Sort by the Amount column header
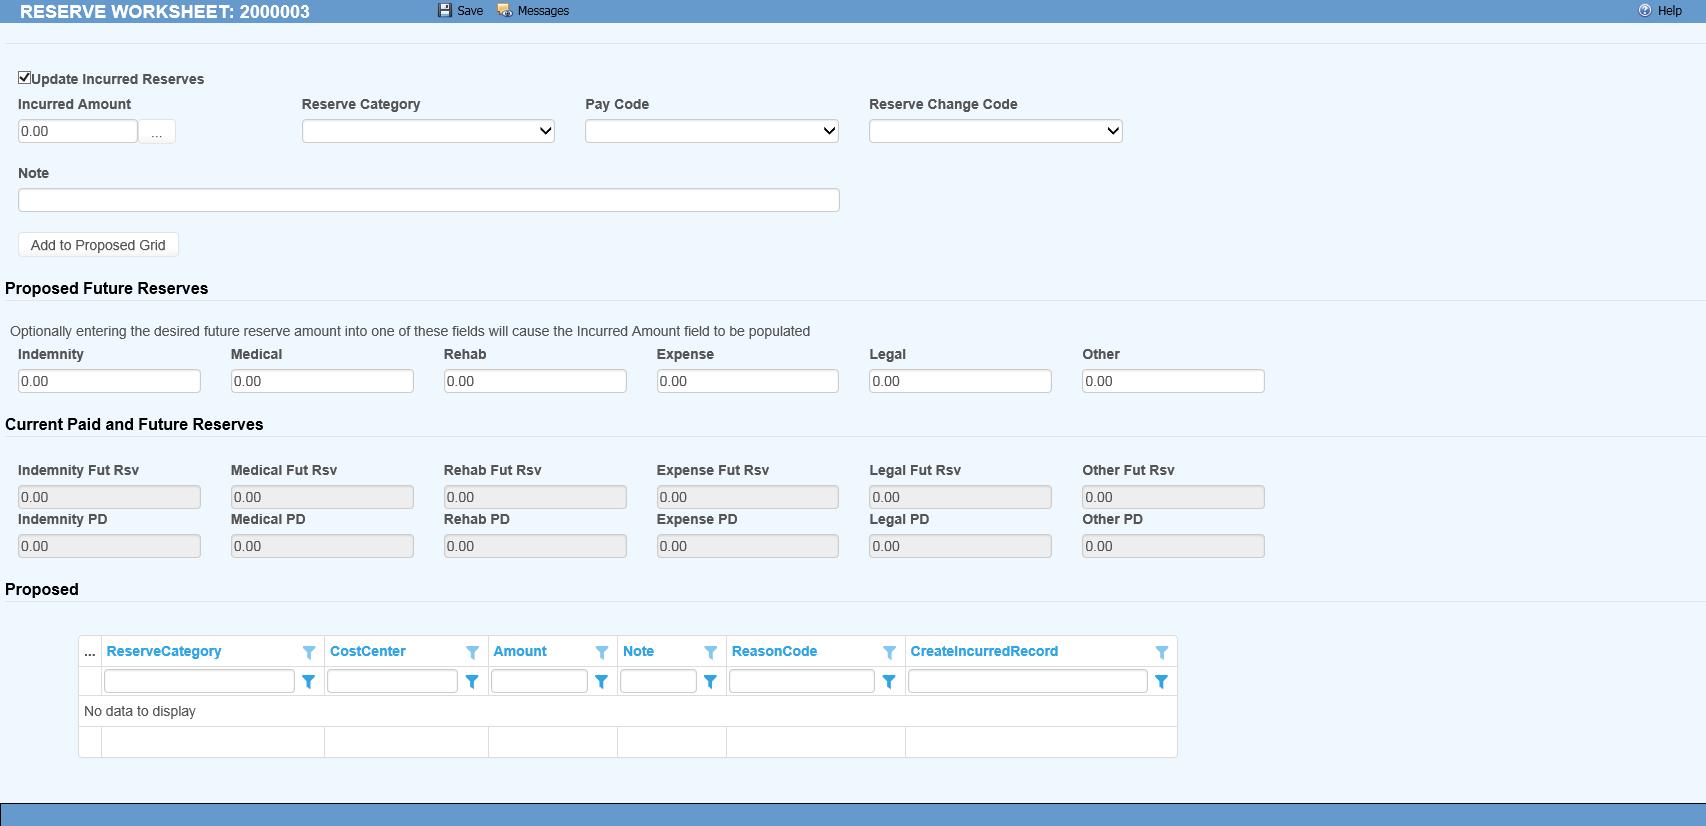This screenshot has width=1706, height=826. point(520,651)
